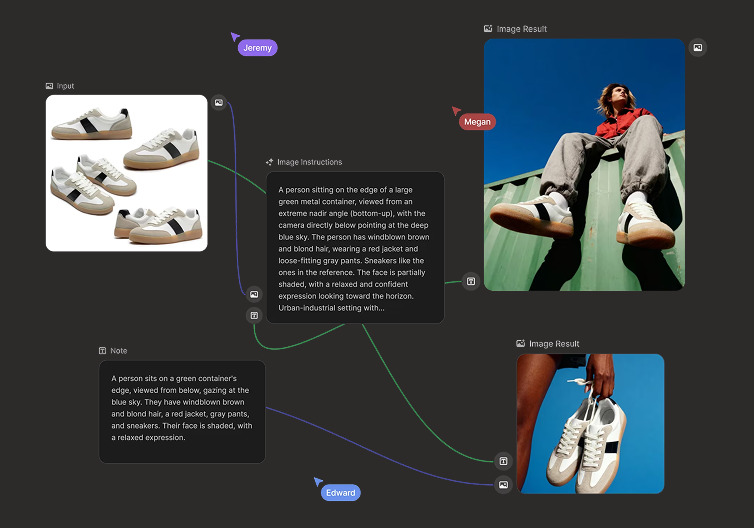Viewport: 754px width, 528px height.
Task: Click the top 'Image Result' title text
Action: (x=522, y=29)
